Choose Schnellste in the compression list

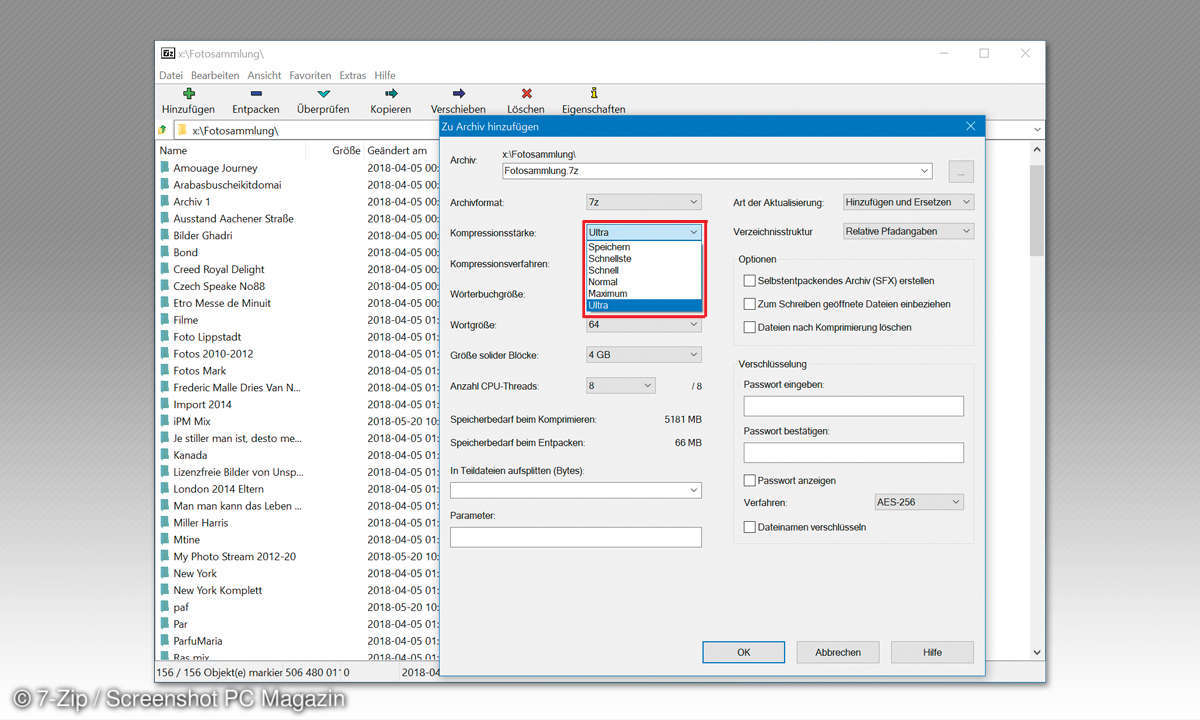coord(643,259)
